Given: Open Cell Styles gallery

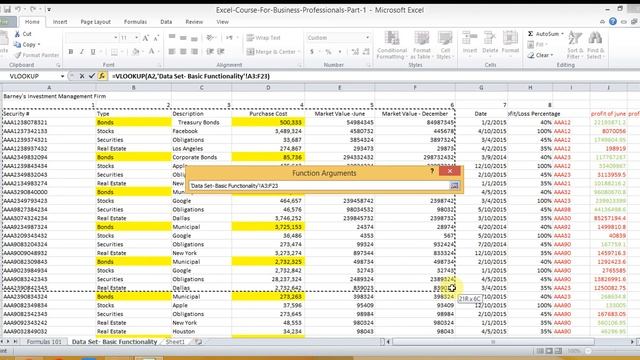Looking at the screenshot, I should click(x=445, y=45).
